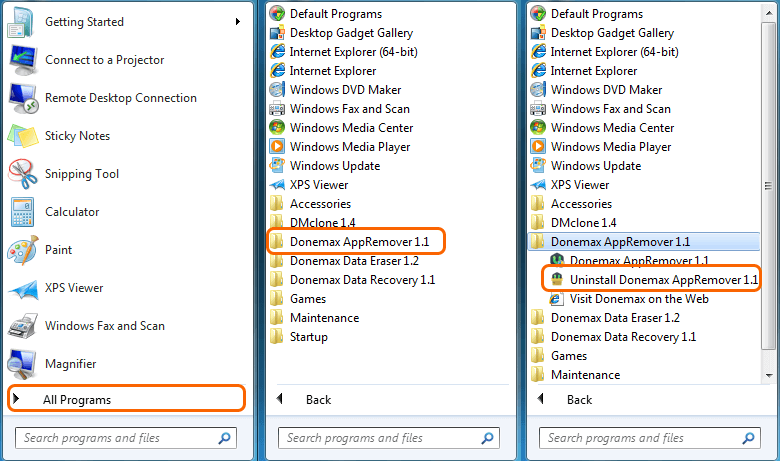Click the Remote Desktop Connection icon
This screenshot has width=780, height=461.
click(x=22, y=98)
